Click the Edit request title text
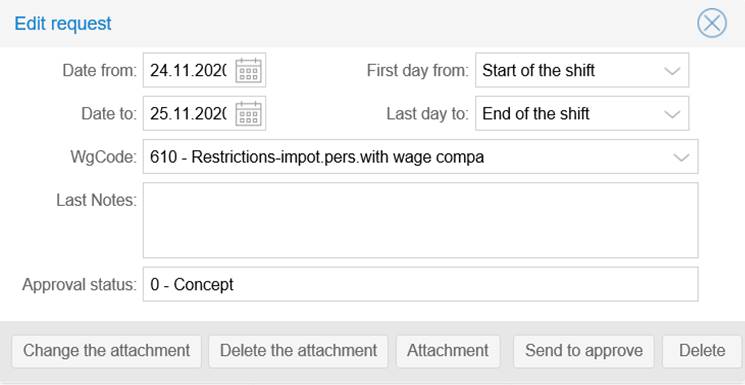 pos(63,23)
